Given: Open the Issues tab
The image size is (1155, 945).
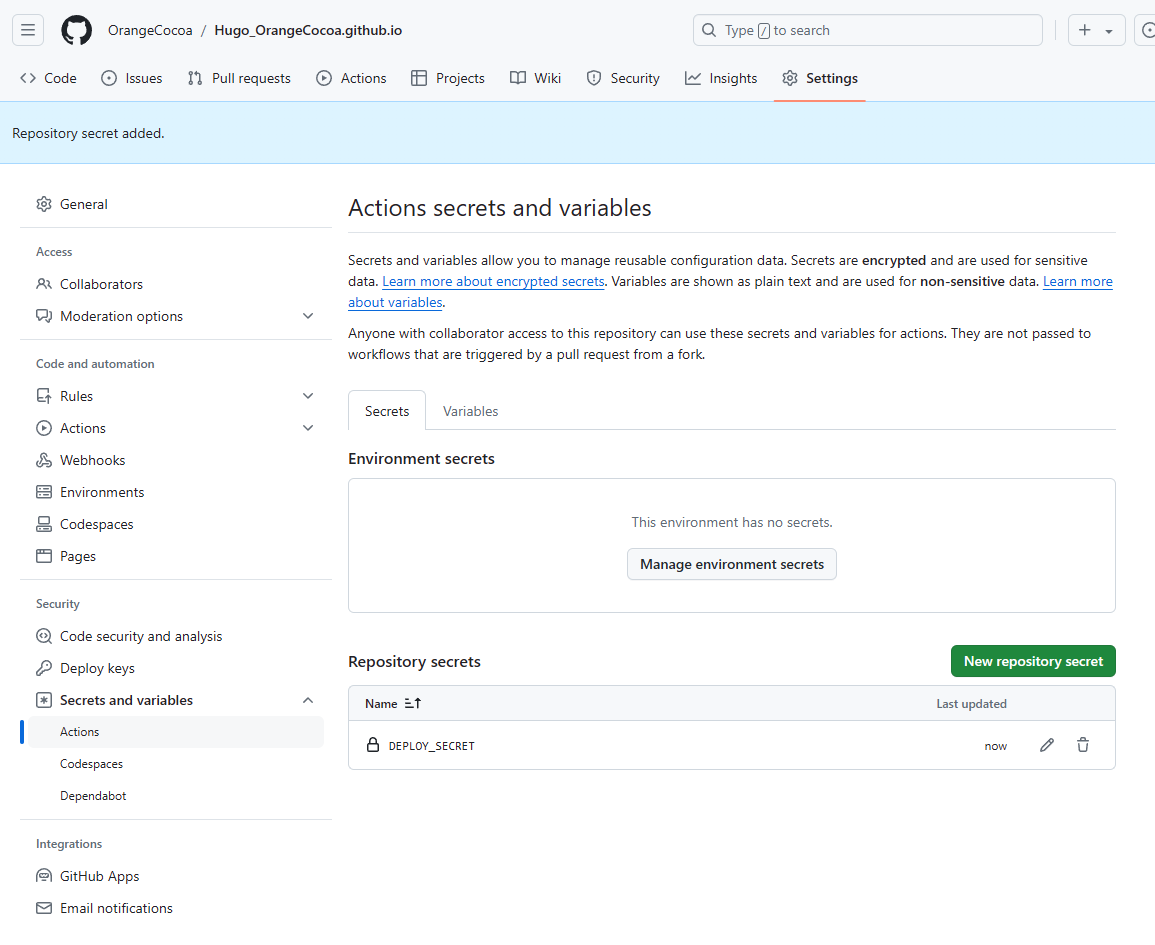Looking at the screenshot, I should tap(132, 78).
